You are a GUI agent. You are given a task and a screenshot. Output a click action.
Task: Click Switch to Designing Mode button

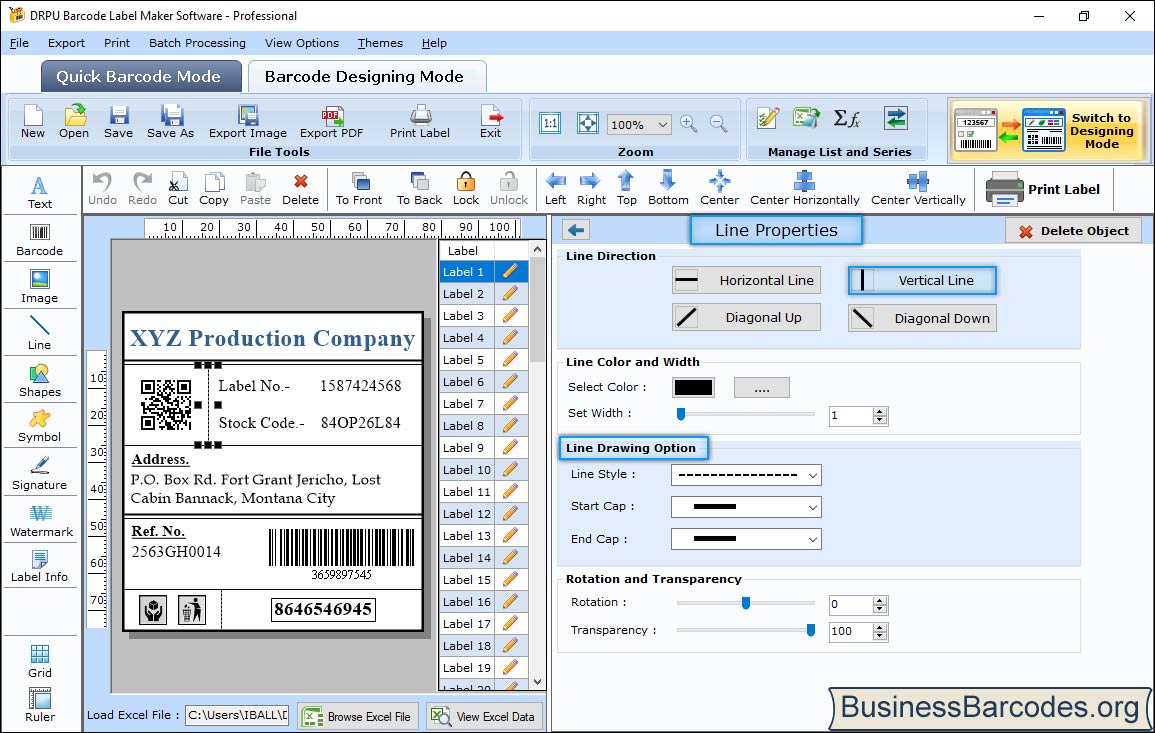pyautogui.click(x=1048, y=130)
